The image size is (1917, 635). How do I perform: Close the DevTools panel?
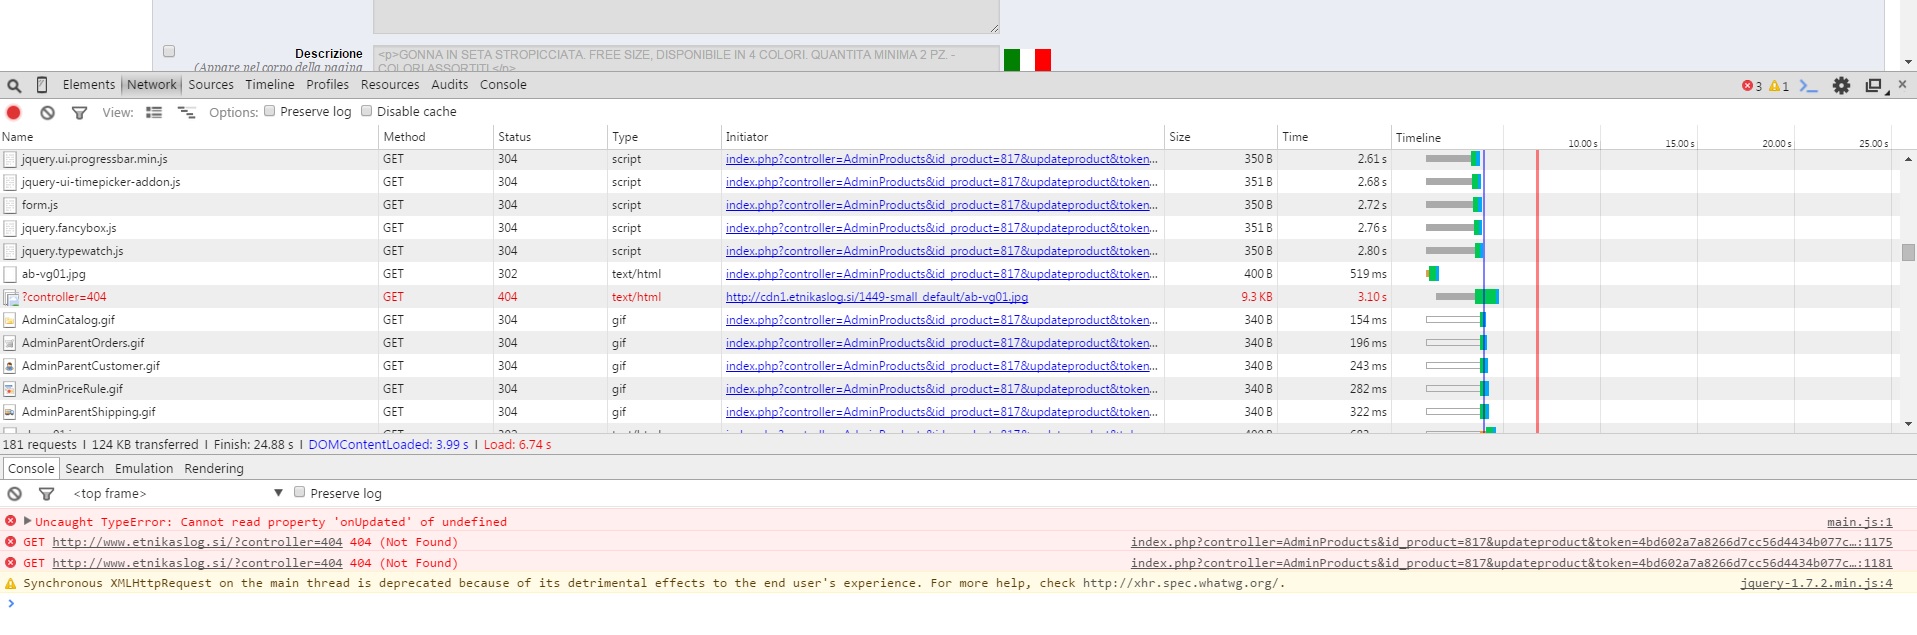[1902, 85]
